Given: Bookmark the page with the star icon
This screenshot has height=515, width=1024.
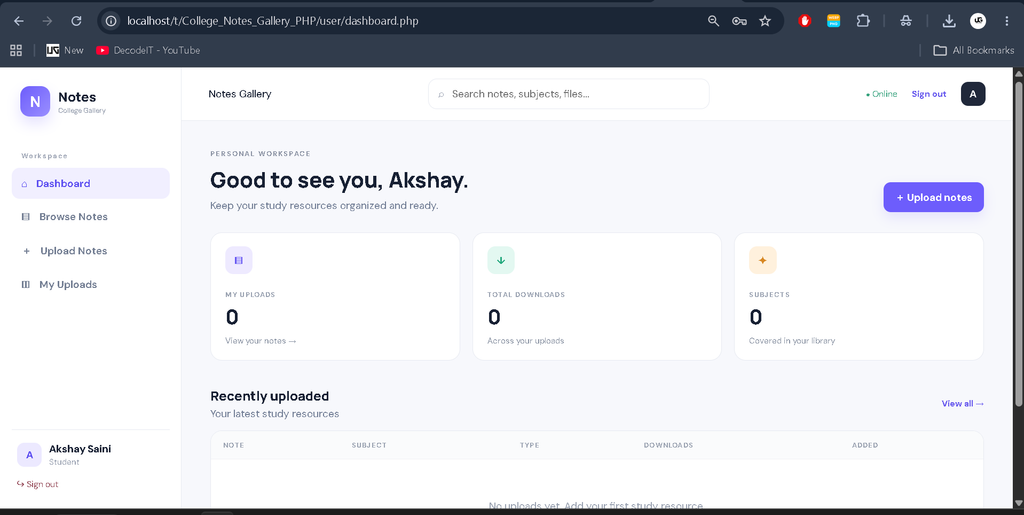Looking at the screenshot, I should (765, 21).
